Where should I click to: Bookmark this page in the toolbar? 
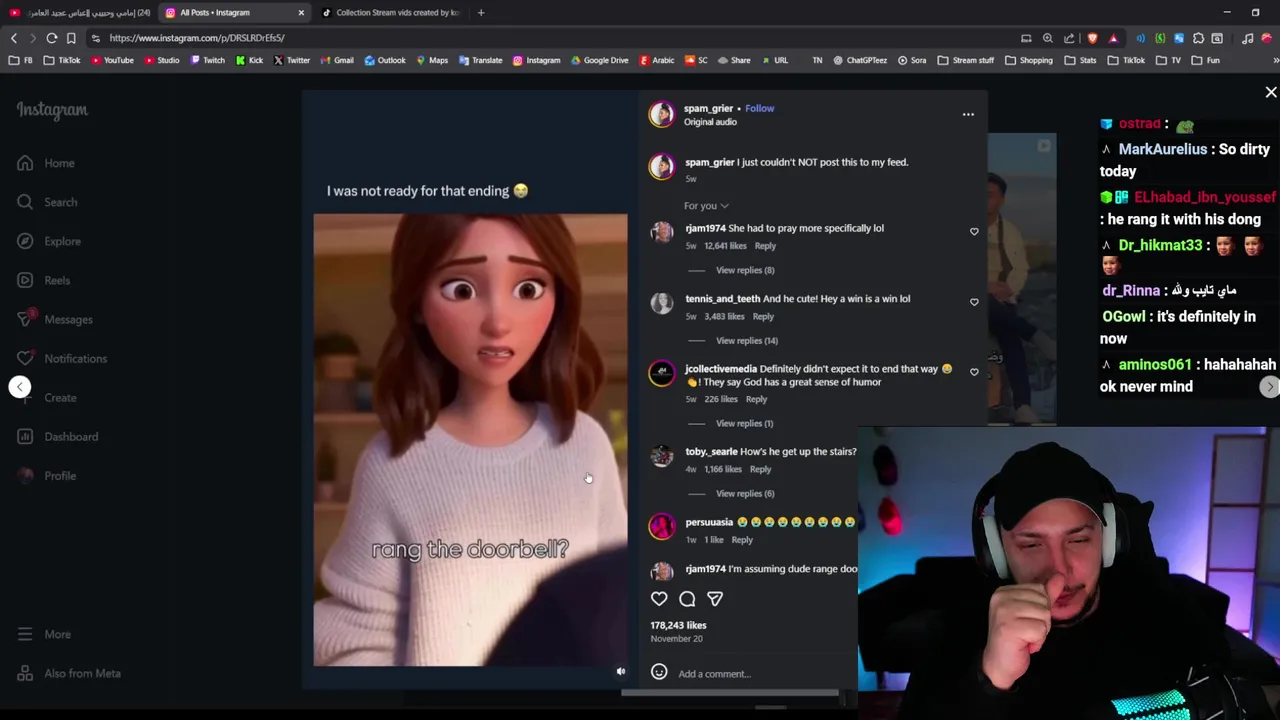coord(71,38)
